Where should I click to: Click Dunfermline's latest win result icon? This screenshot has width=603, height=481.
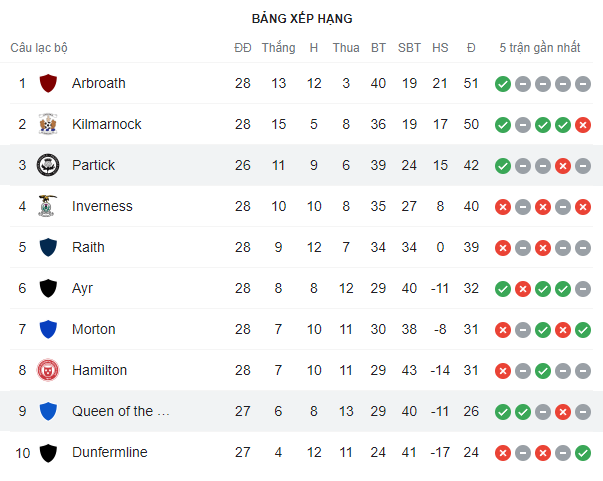tap(583, 453)
